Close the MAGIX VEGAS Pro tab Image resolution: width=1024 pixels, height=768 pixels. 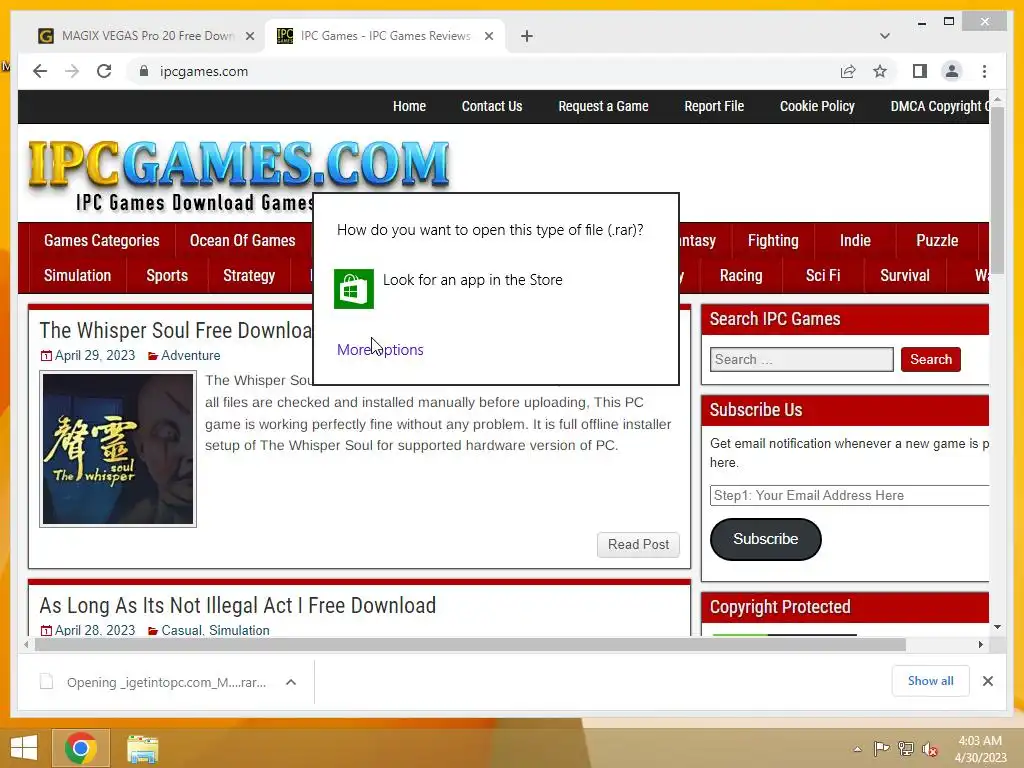249,36
